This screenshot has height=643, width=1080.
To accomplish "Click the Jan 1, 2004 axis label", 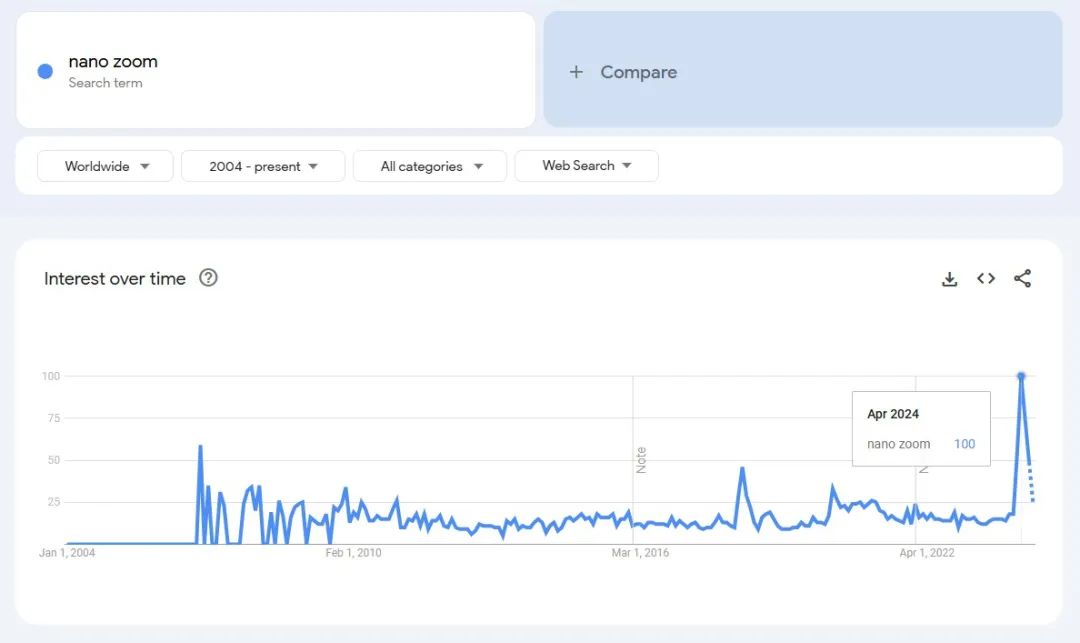I will pos(68,553).
